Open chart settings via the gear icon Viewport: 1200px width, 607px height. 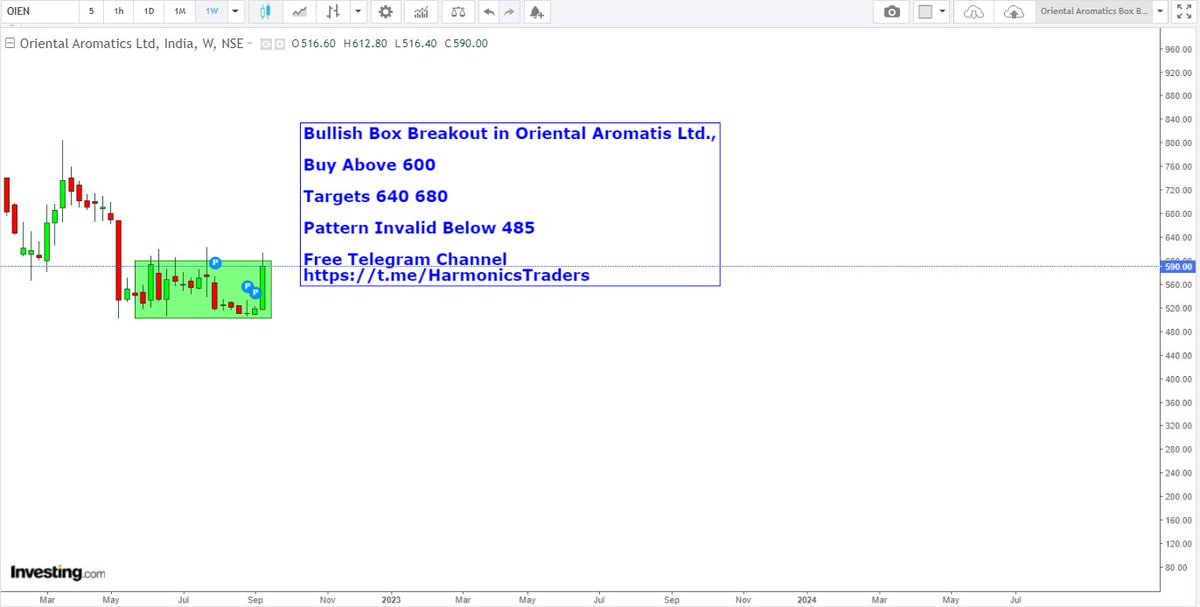click(x=386, y=11)
